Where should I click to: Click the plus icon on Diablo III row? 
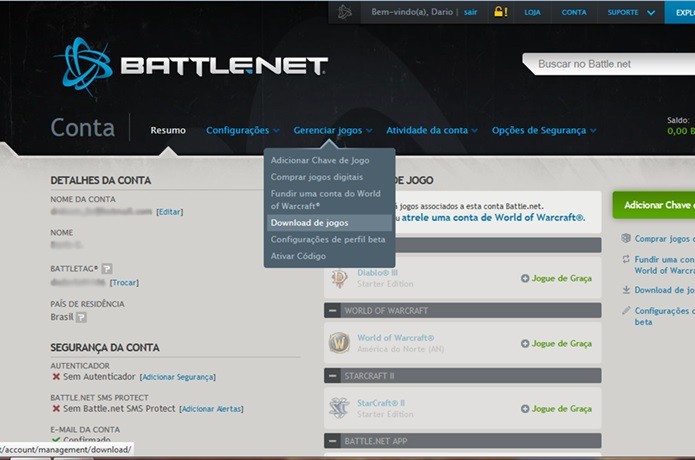pyautogui.click(x=525, y=278)
